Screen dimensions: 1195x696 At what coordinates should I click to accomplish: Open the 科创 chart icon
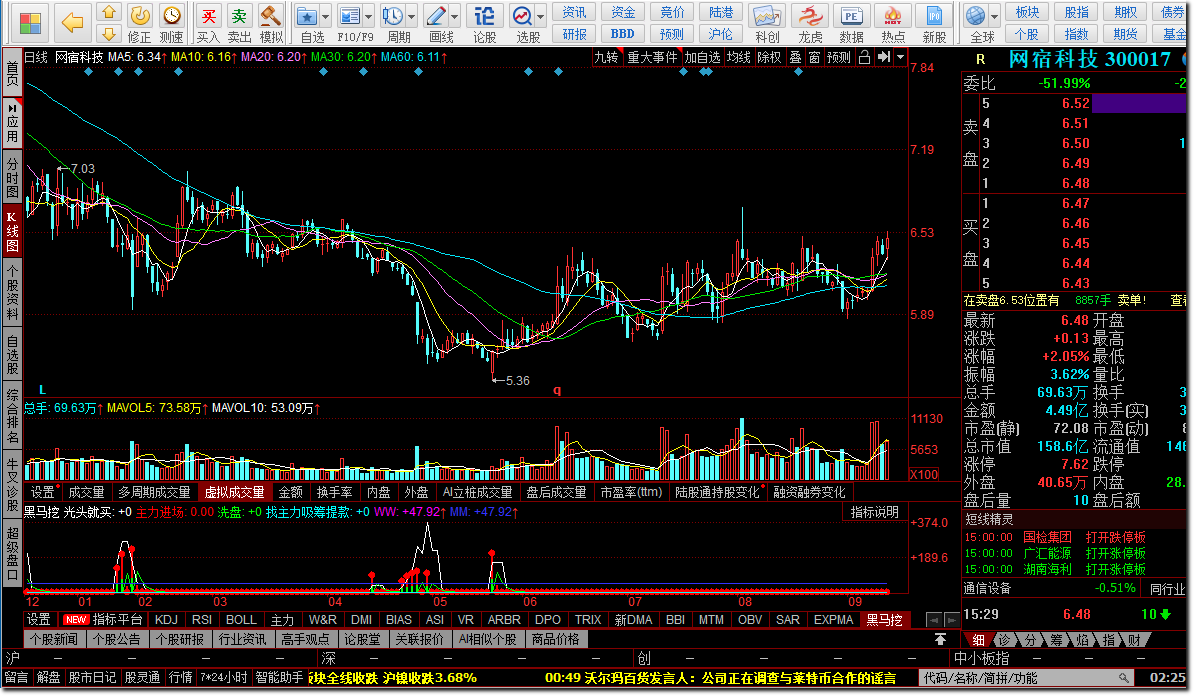point(767,16)
